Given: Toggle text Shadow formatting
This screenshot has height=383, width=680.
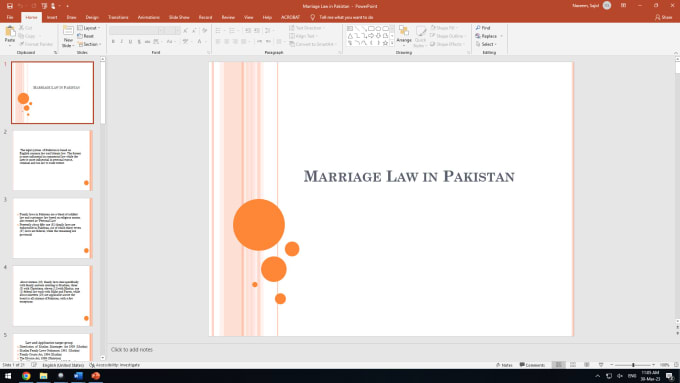Looking at the screenshot, I should pyautogui.click(x=139, y=42).
